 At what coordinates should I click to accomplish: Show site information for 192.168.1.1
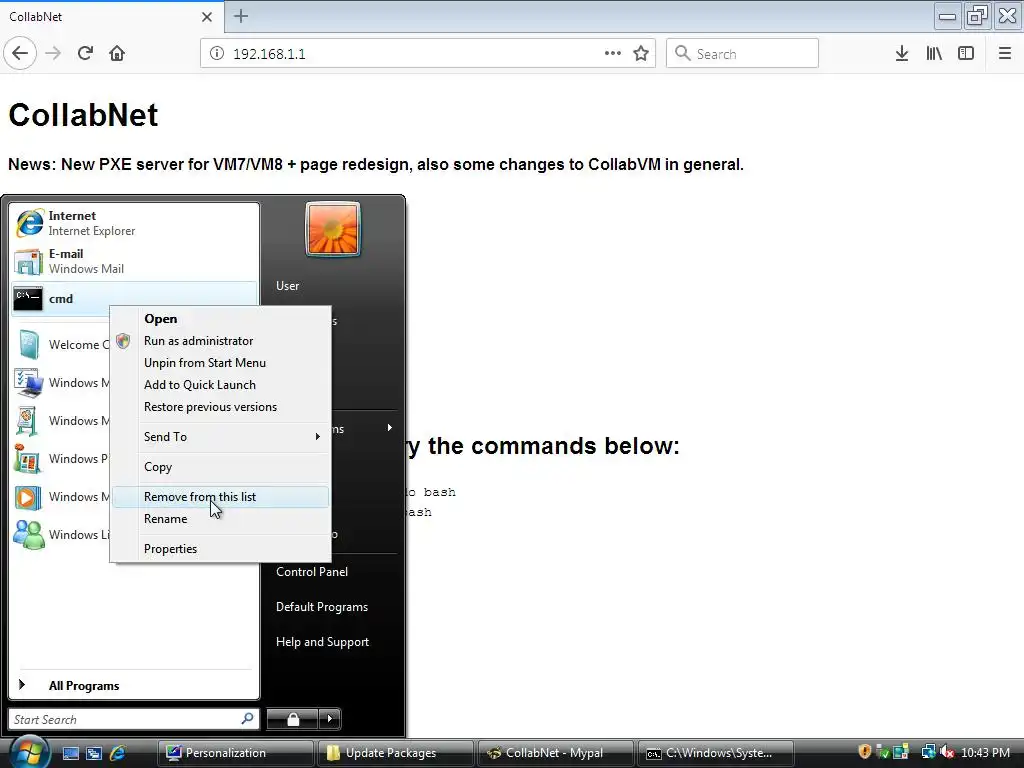tap(217, 54)
